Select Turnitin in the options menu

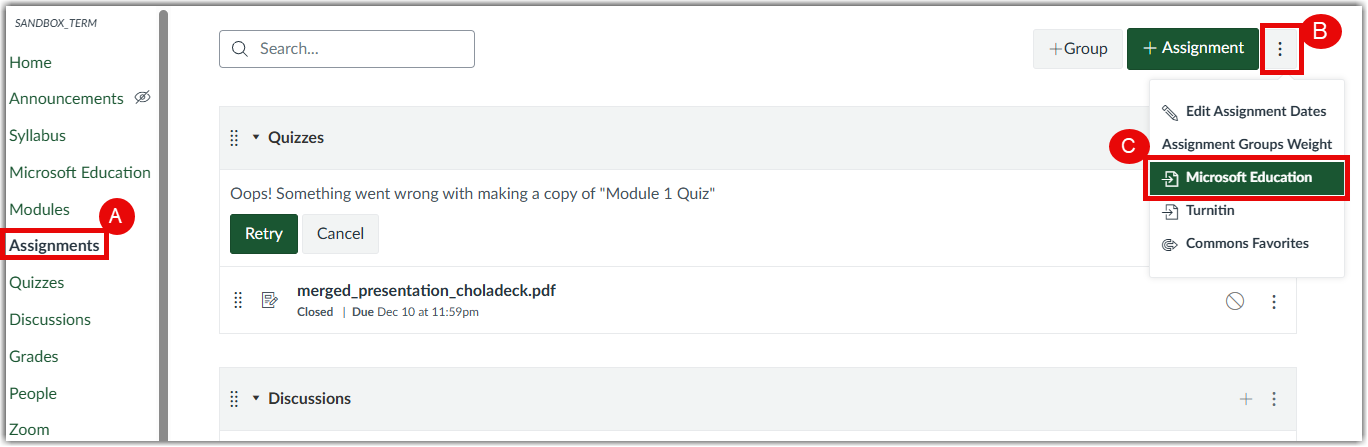[1210, 211]
